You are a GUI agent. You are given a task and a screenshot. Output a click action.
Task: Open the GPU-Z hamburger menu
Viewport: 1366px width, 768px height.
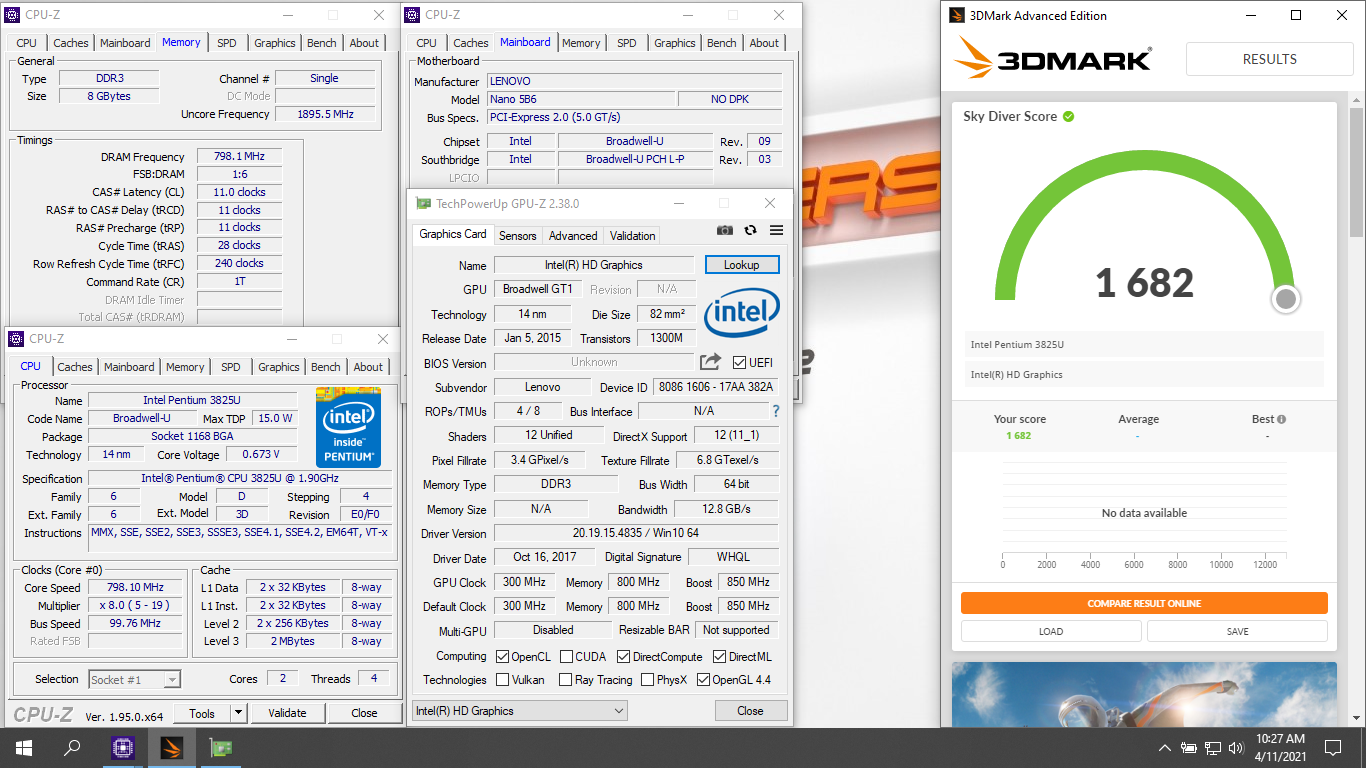click(776, 230)
